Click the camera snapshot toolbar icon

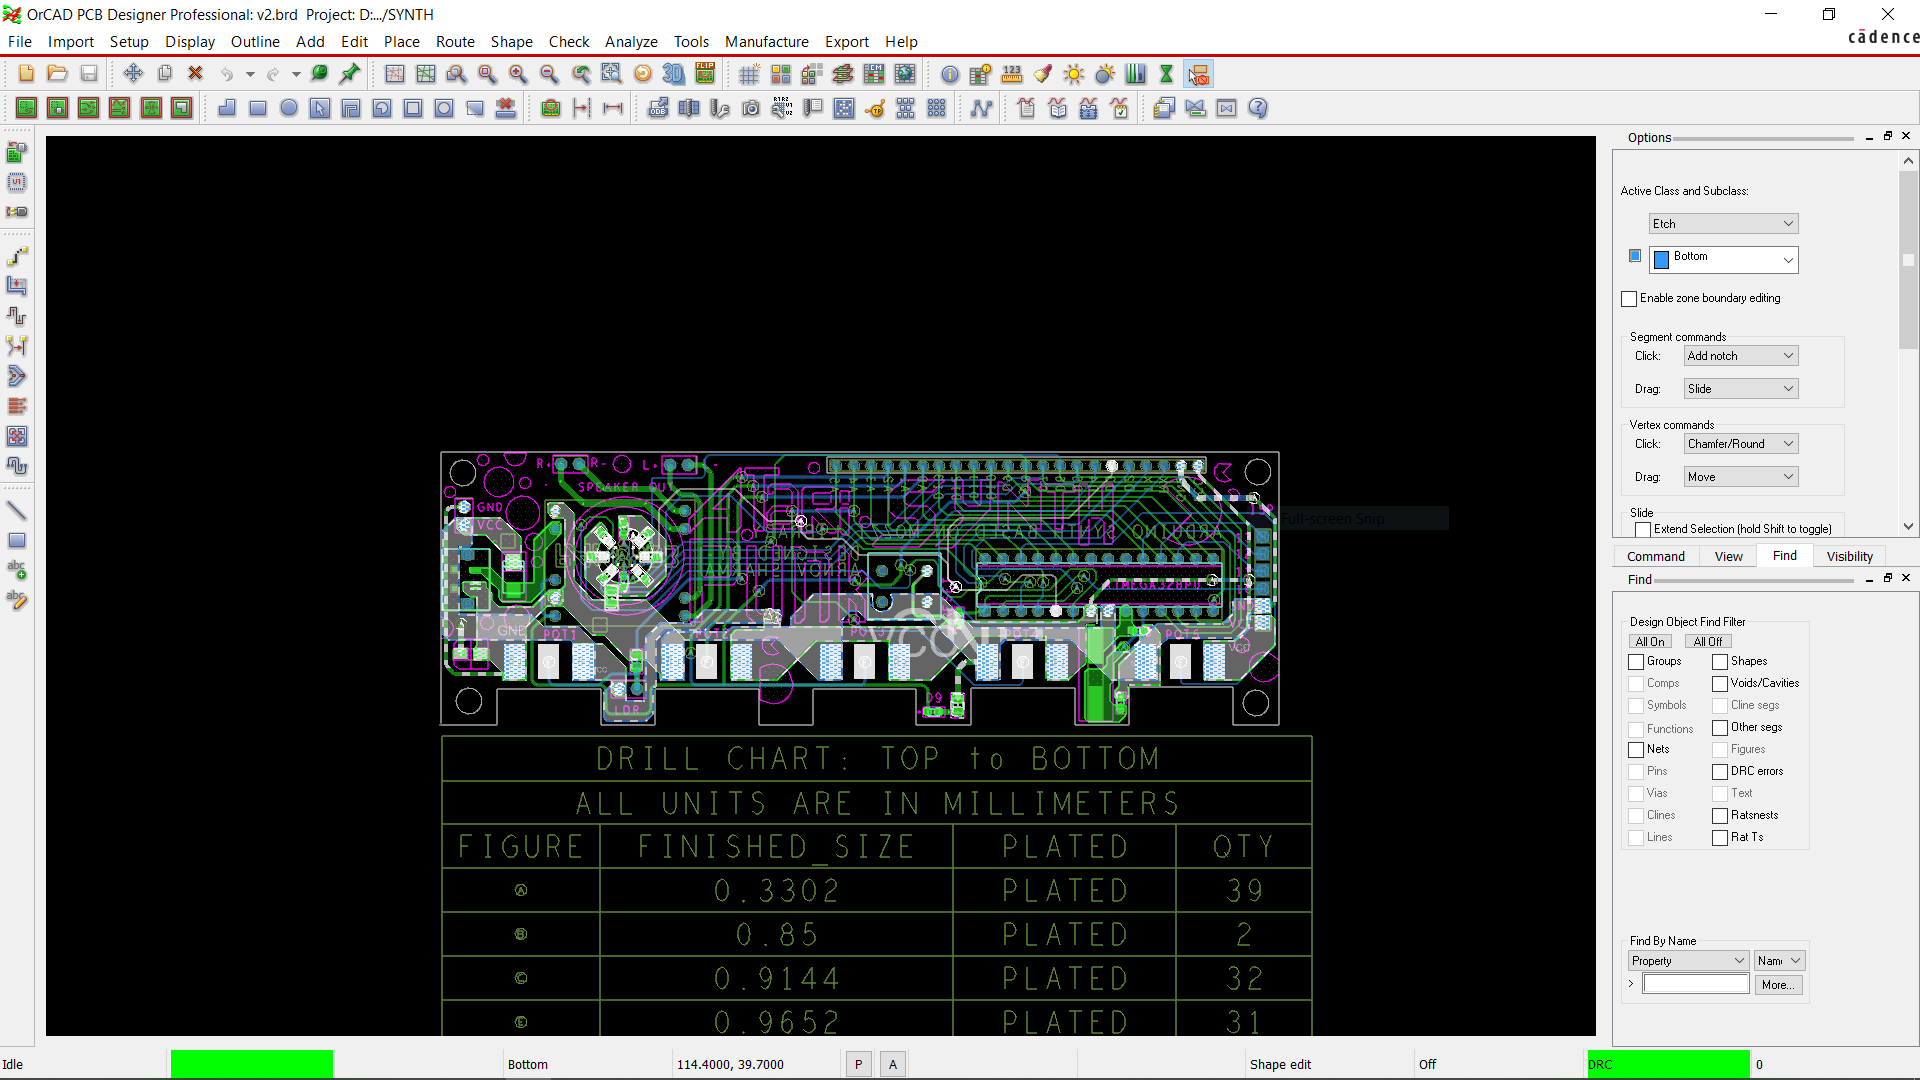coord(751,108)
